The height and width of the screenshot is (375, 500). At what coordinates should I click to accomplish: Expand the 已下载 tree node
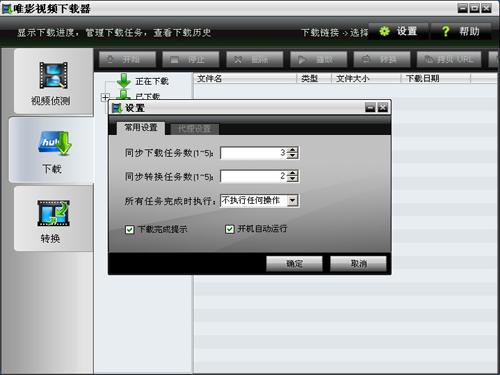[x=105, y=97]
